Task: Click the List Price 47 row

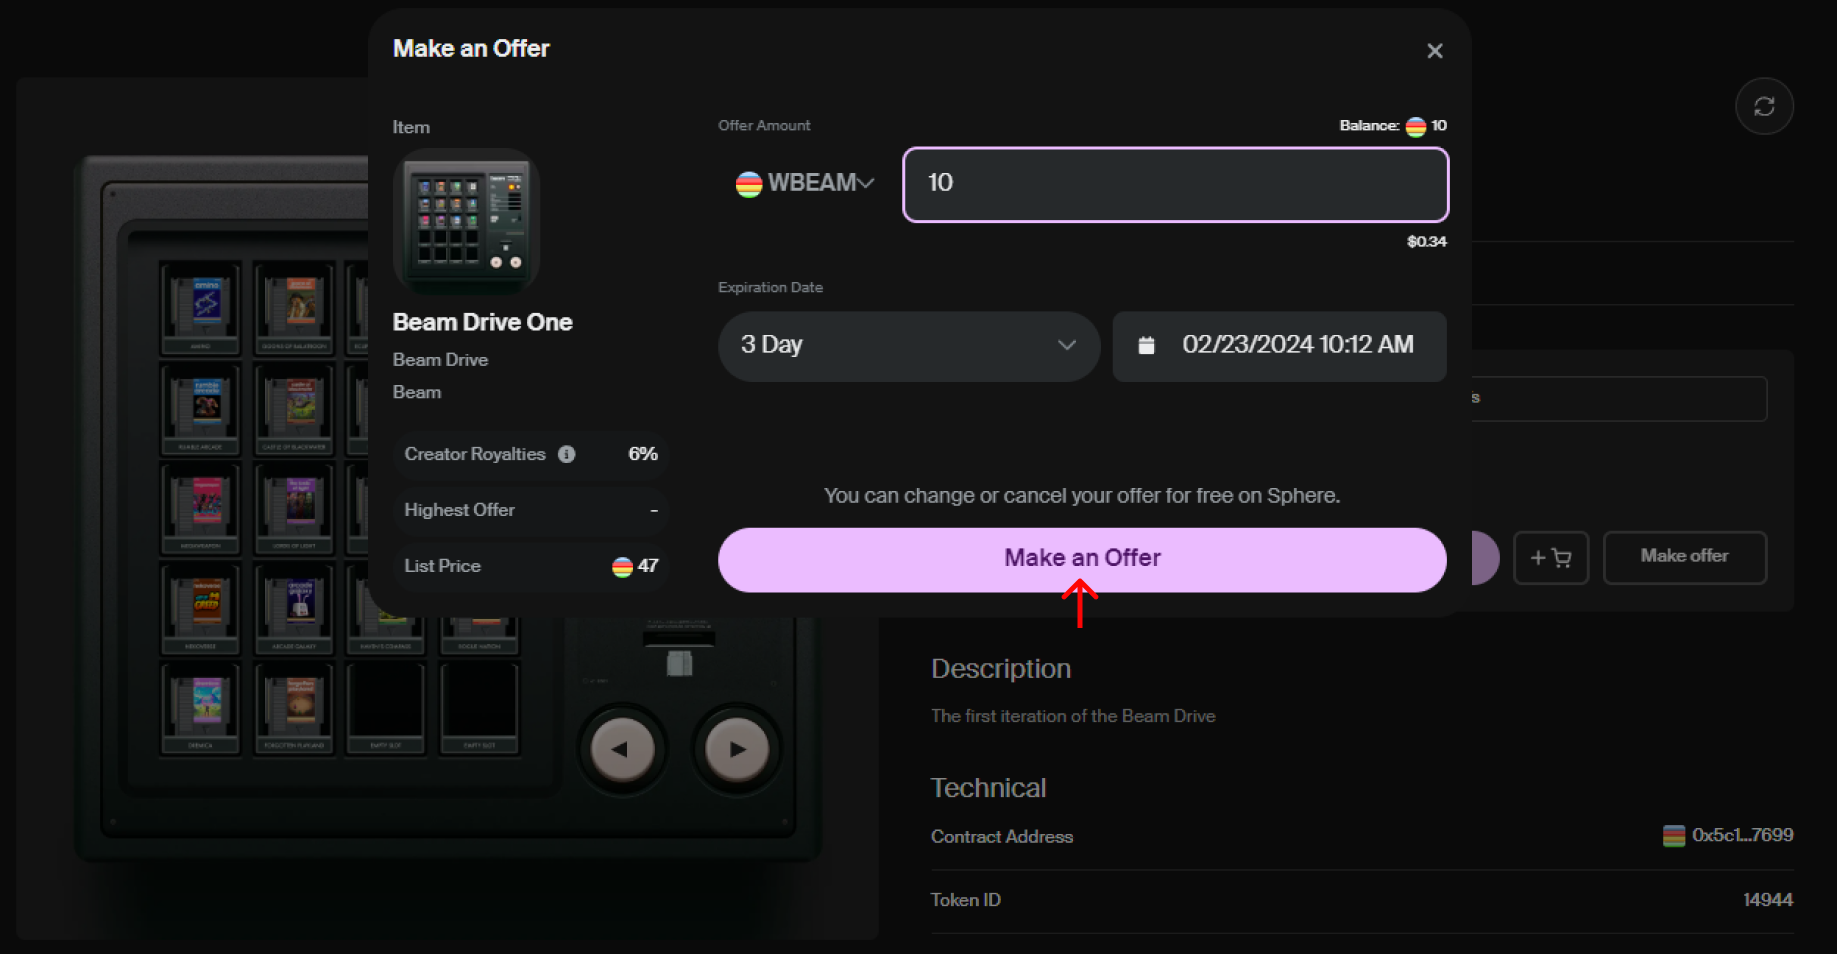Action: [x=531, y=566]
